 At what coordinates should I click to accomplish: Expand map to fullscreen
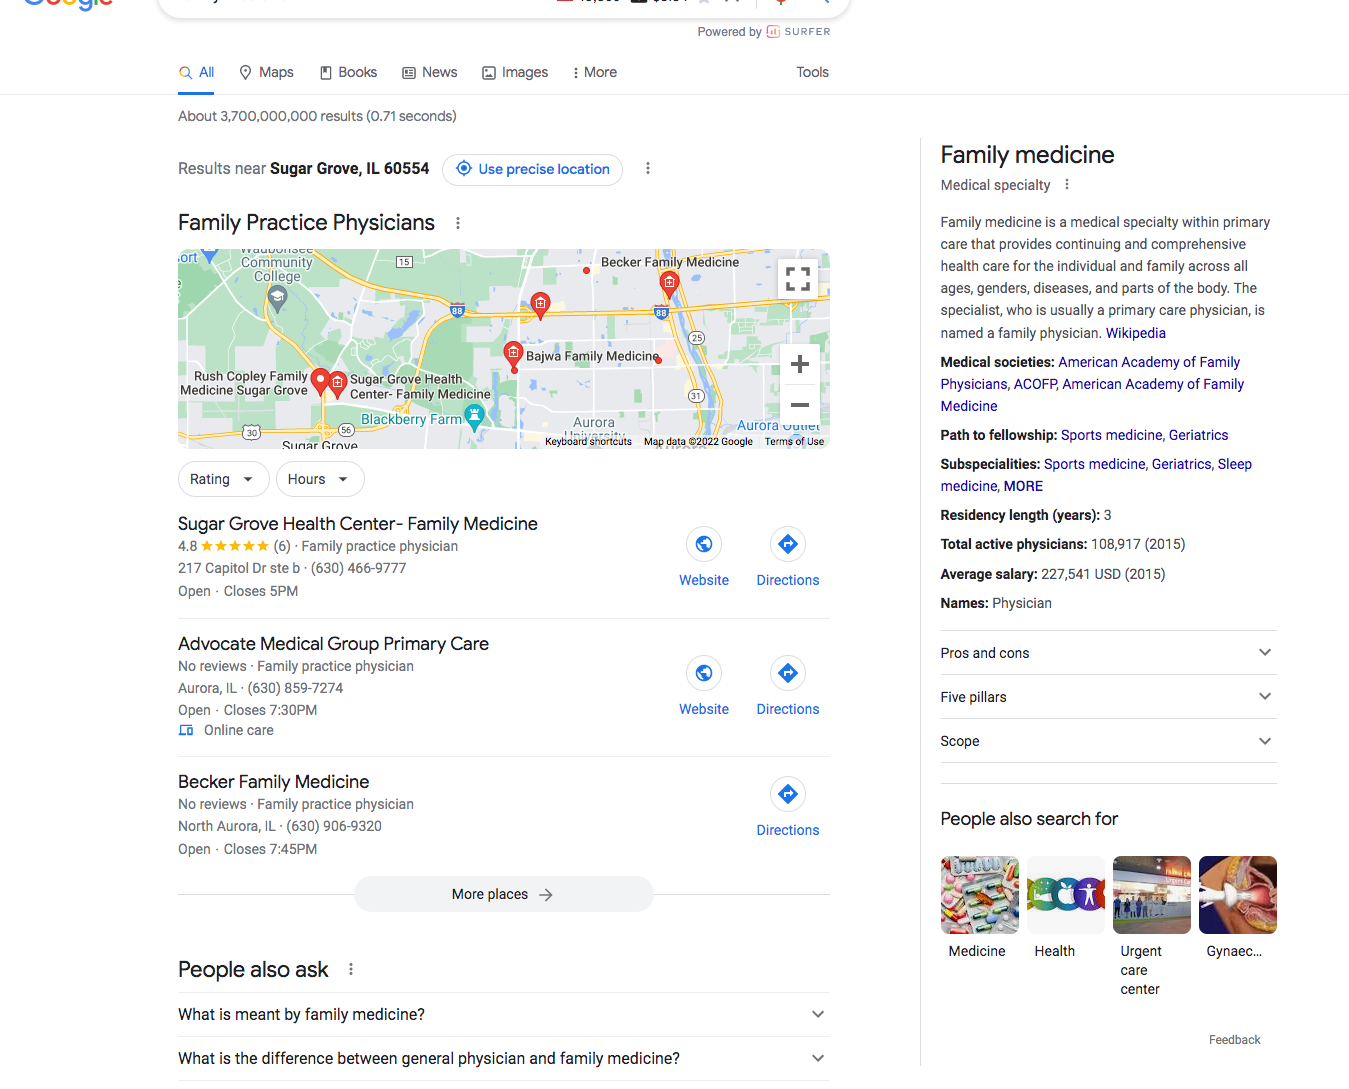798,279
